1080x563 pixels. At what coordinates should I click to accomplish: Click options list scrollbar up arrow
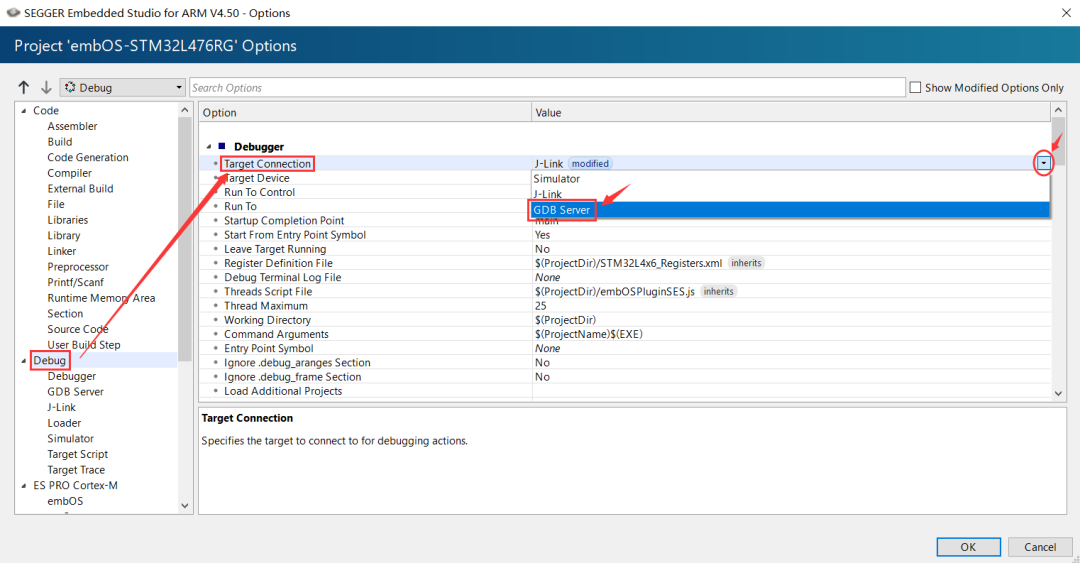(1059, 110)
